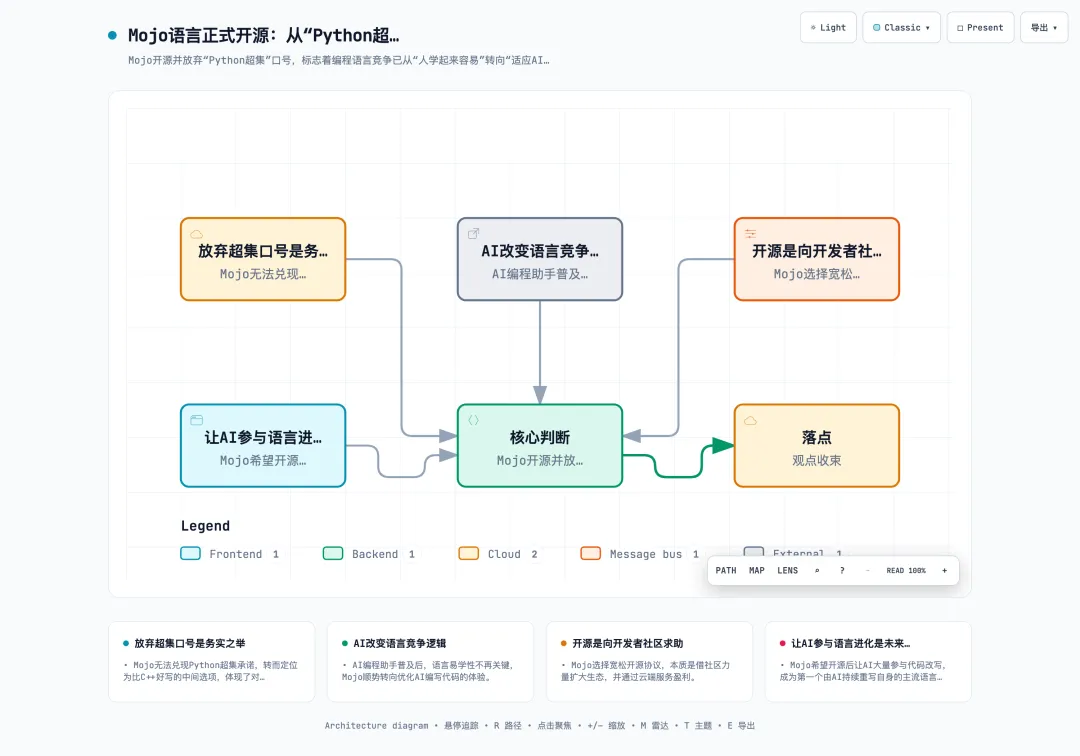Select the 放弃超集口号是务 diagram node
This screenshot has width=1080, height=756.
tap(263, 259)
